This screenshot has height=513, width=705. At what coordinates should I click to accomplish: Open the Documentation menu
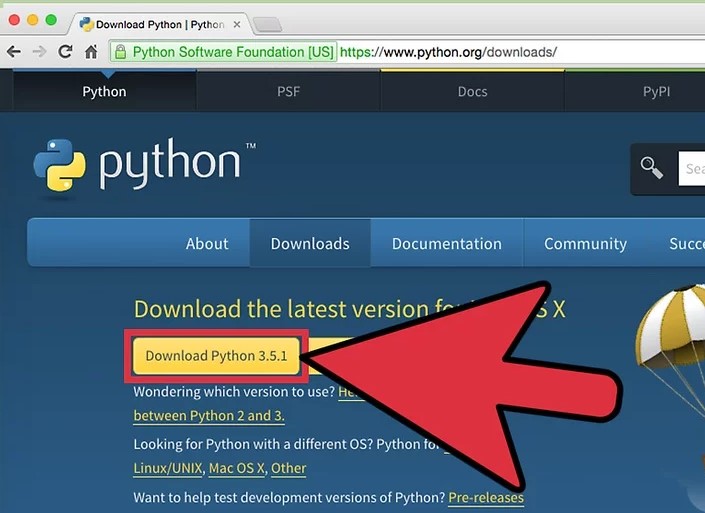[x=447, y=243]
